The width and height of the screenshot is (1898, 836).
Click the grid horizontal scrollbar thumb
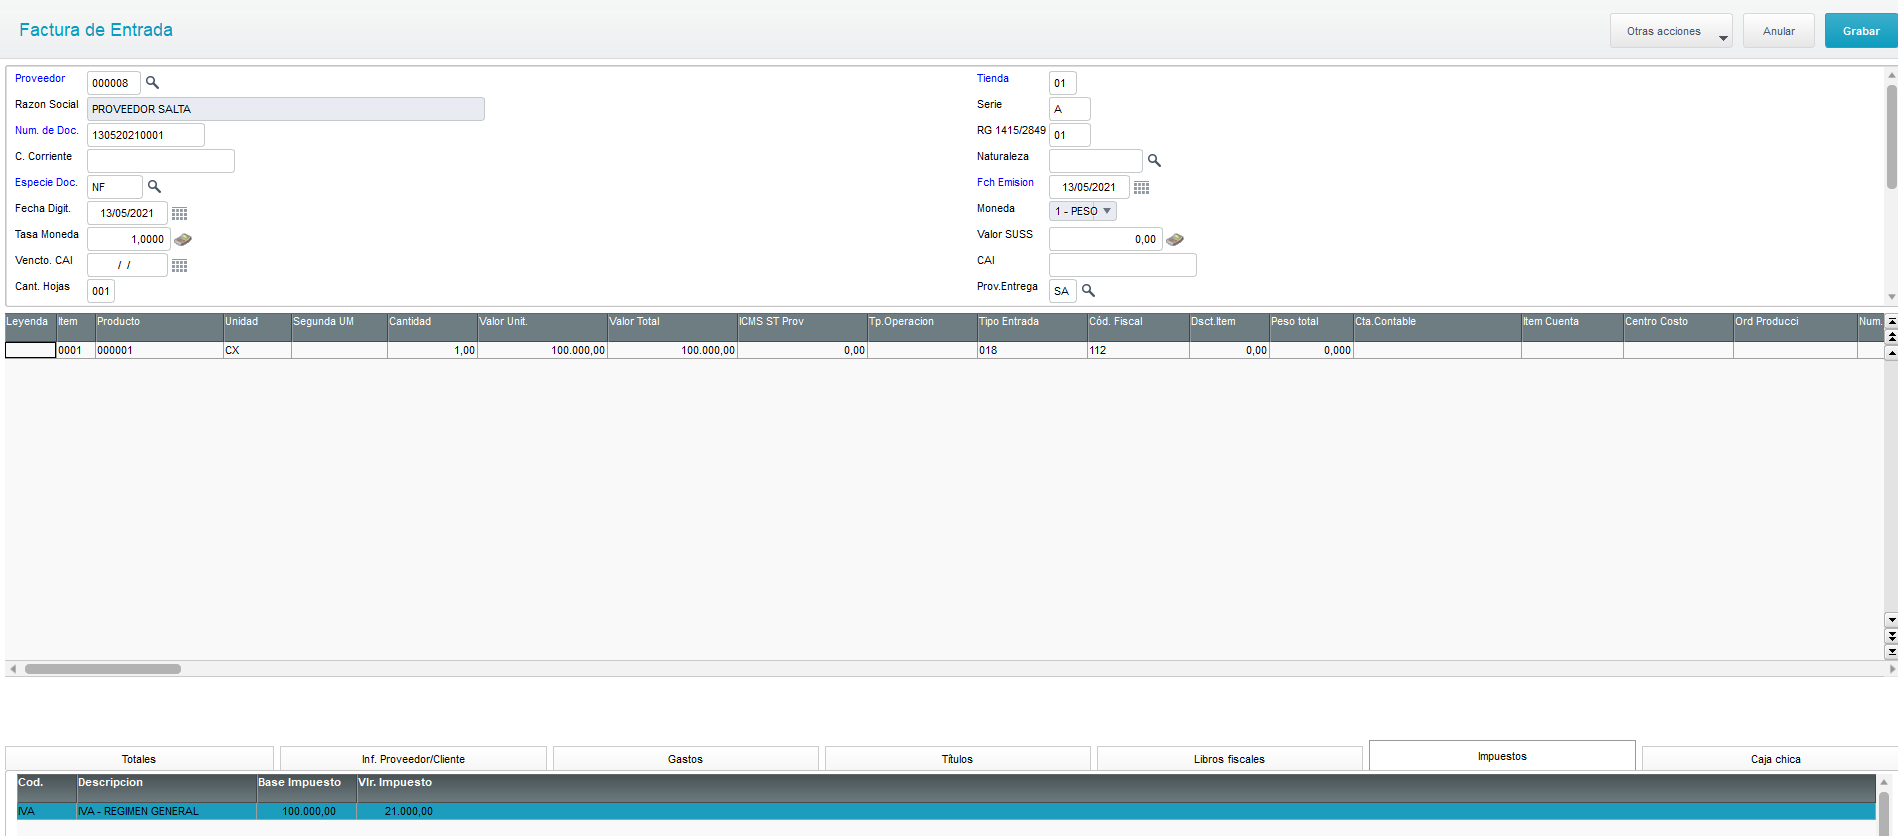pos(103,669)
